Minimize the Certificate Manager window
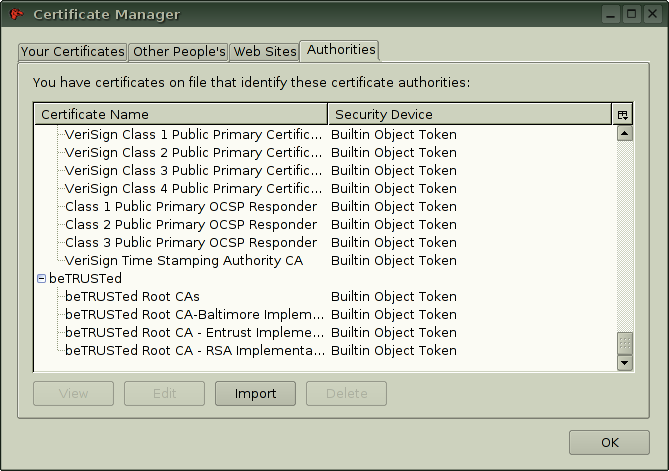This screenshot has height=471, width=669. pos(611,14)
